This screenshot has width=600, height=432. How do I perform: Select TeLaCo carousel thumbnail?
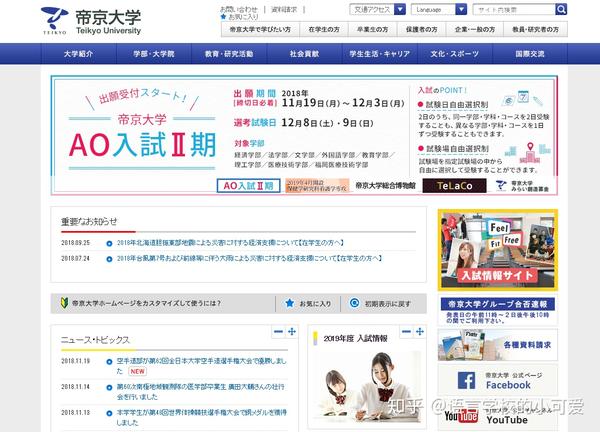(x=454, y=186)
